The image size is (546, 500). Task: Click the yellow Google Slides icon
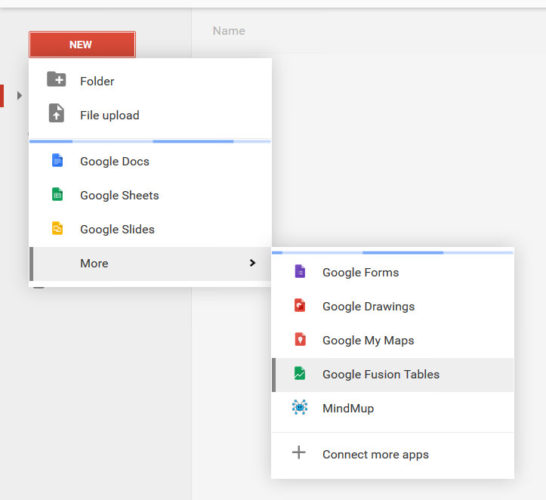(x=57, y=228)
